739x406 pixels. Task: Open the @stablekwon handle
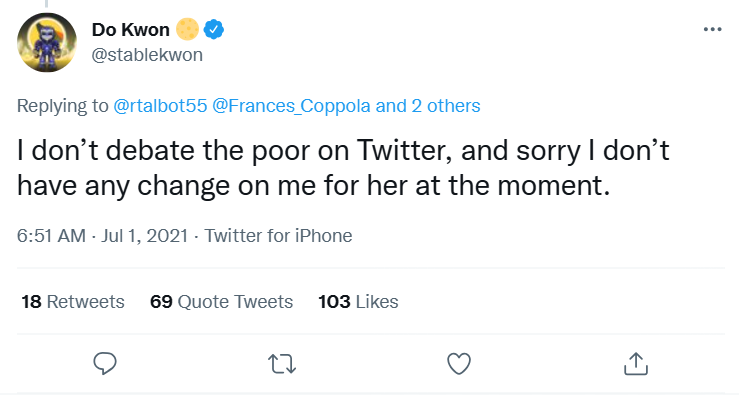(147, 55)
